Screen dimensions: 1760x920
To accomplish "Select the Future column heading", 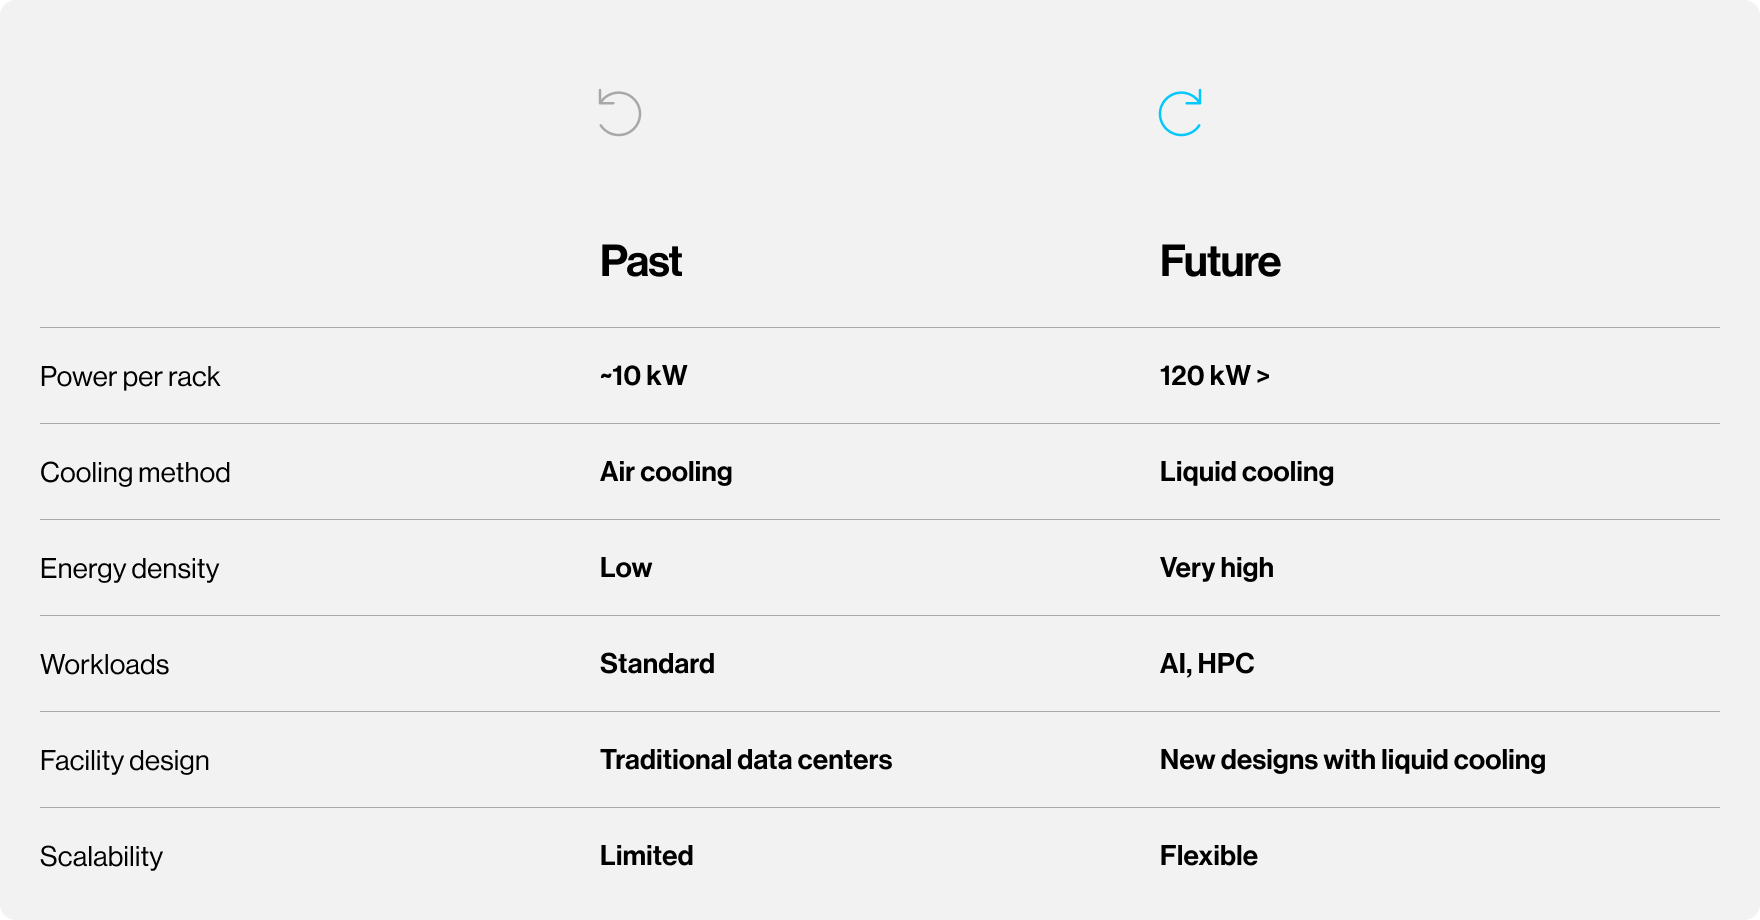I will tap(1220, 262).
